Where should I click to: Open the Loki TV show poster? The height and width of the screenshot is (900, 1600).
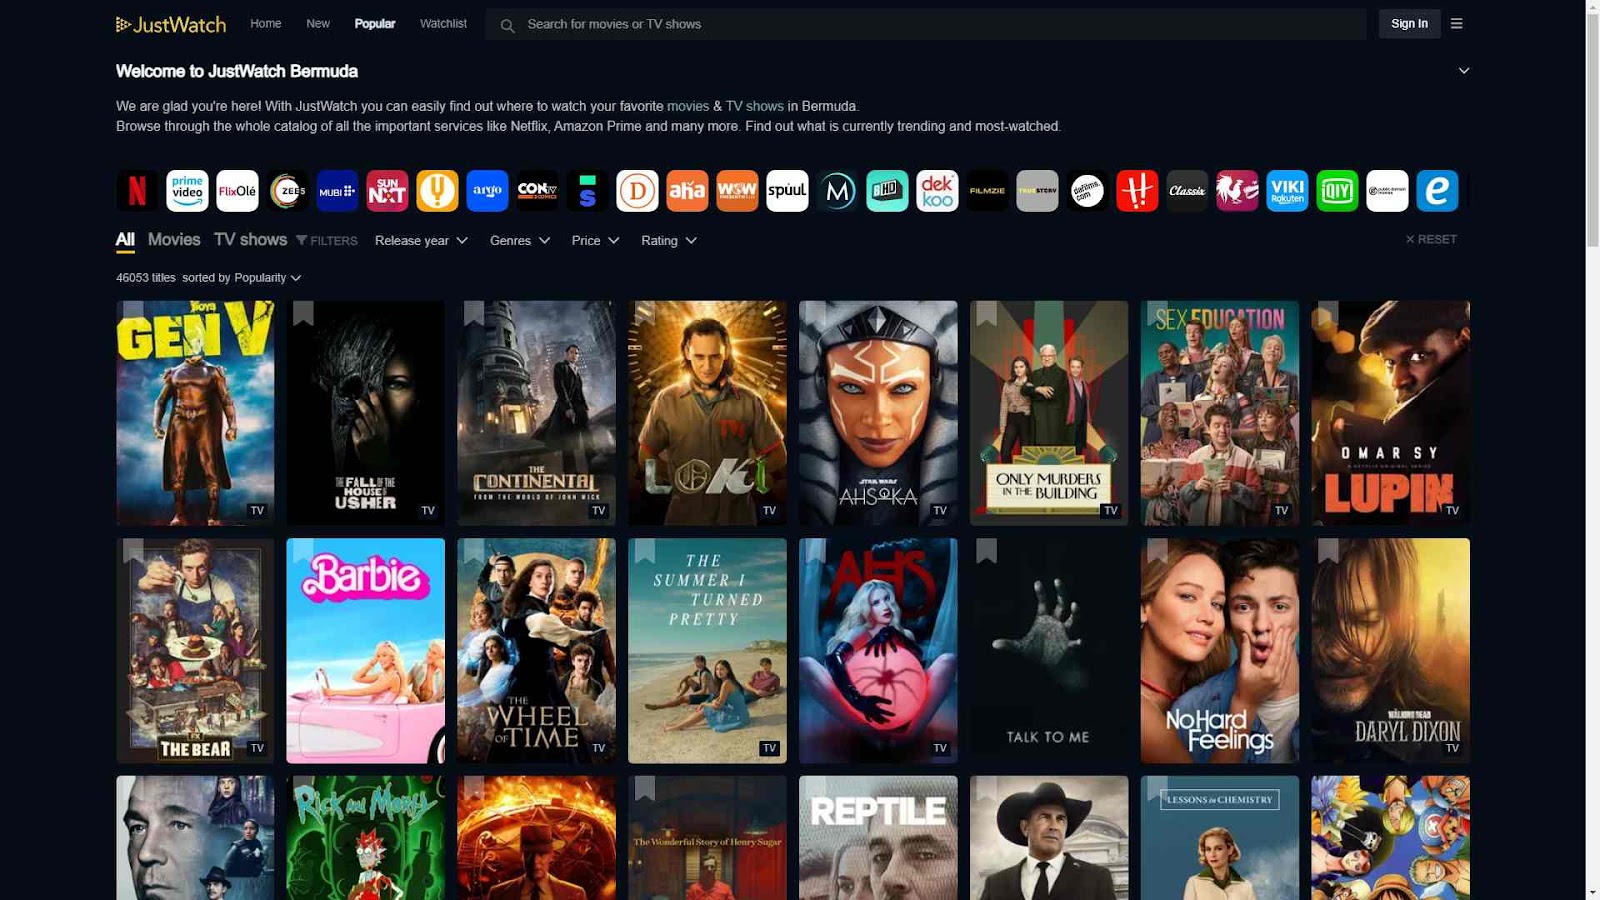click(x=707, y=413)
